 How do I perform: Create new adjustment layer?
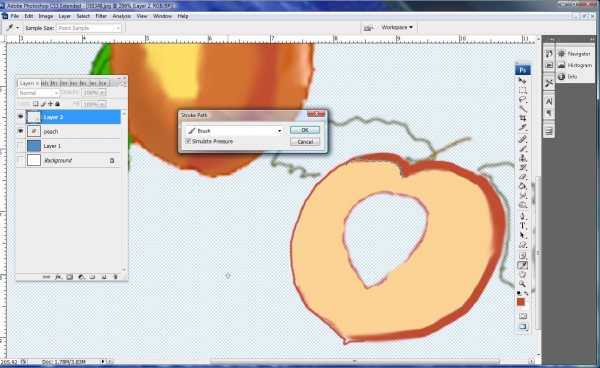click(81, 277)
